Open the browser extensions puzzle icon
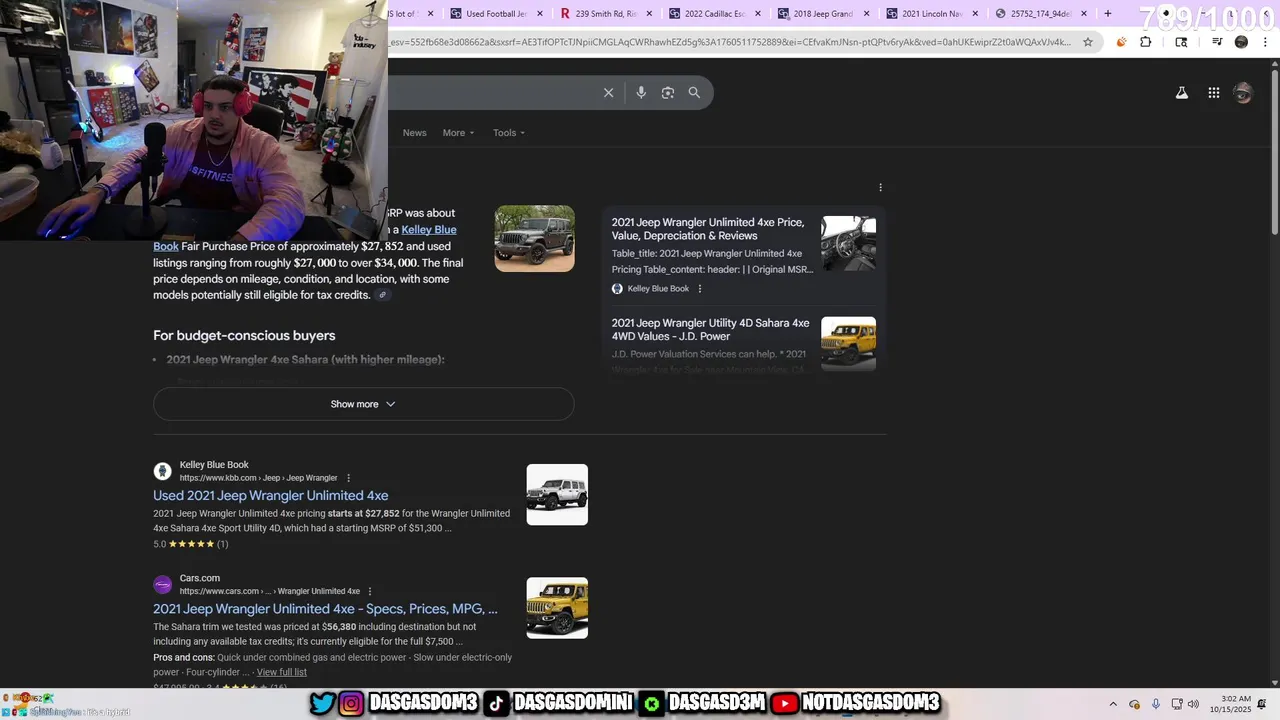The height and width of the screenshot is (720, 1280). tap(1146, 42)
